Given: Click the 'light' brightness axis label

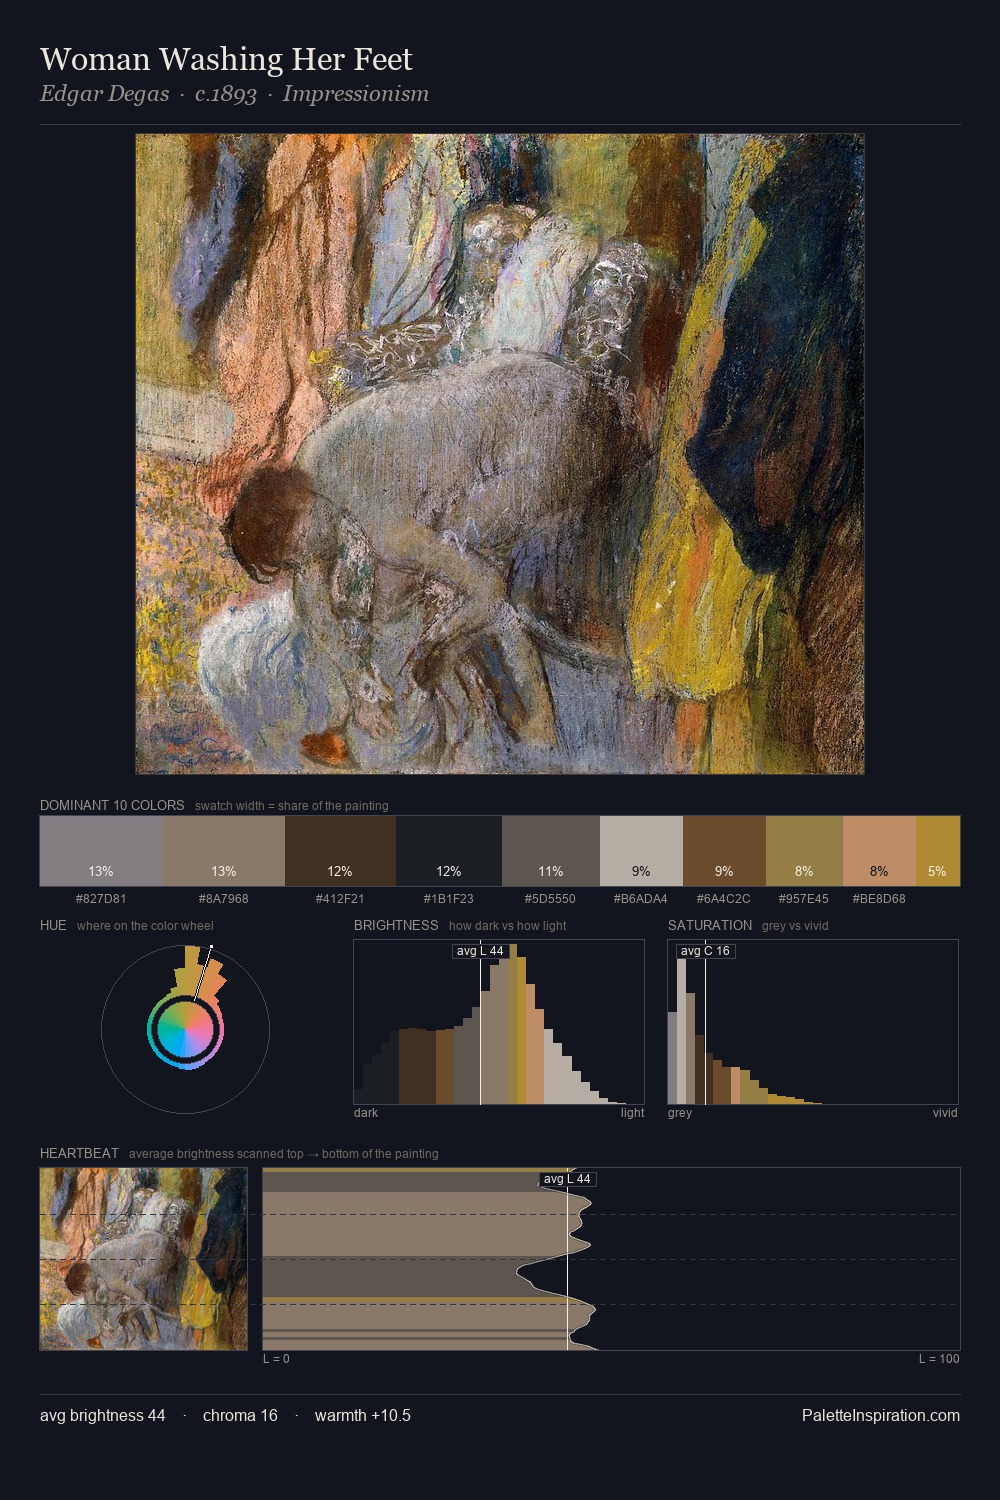Looking at the screenshot, I should click(x=632, y=1113).
